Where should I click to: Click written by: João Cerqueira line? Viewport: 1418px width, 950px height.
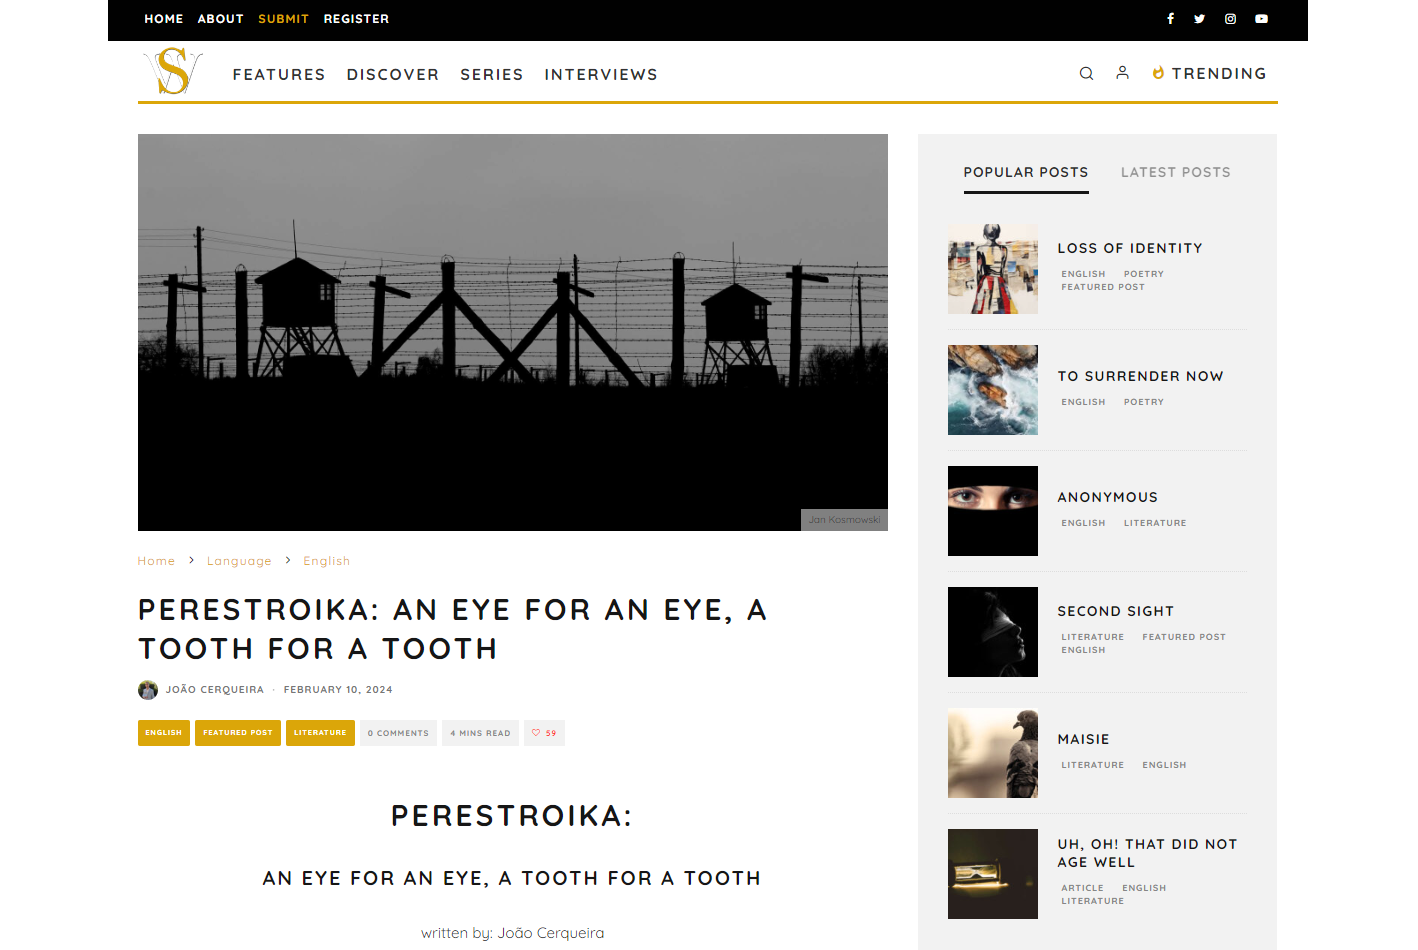pyautogui.click(x=512, y=933)
